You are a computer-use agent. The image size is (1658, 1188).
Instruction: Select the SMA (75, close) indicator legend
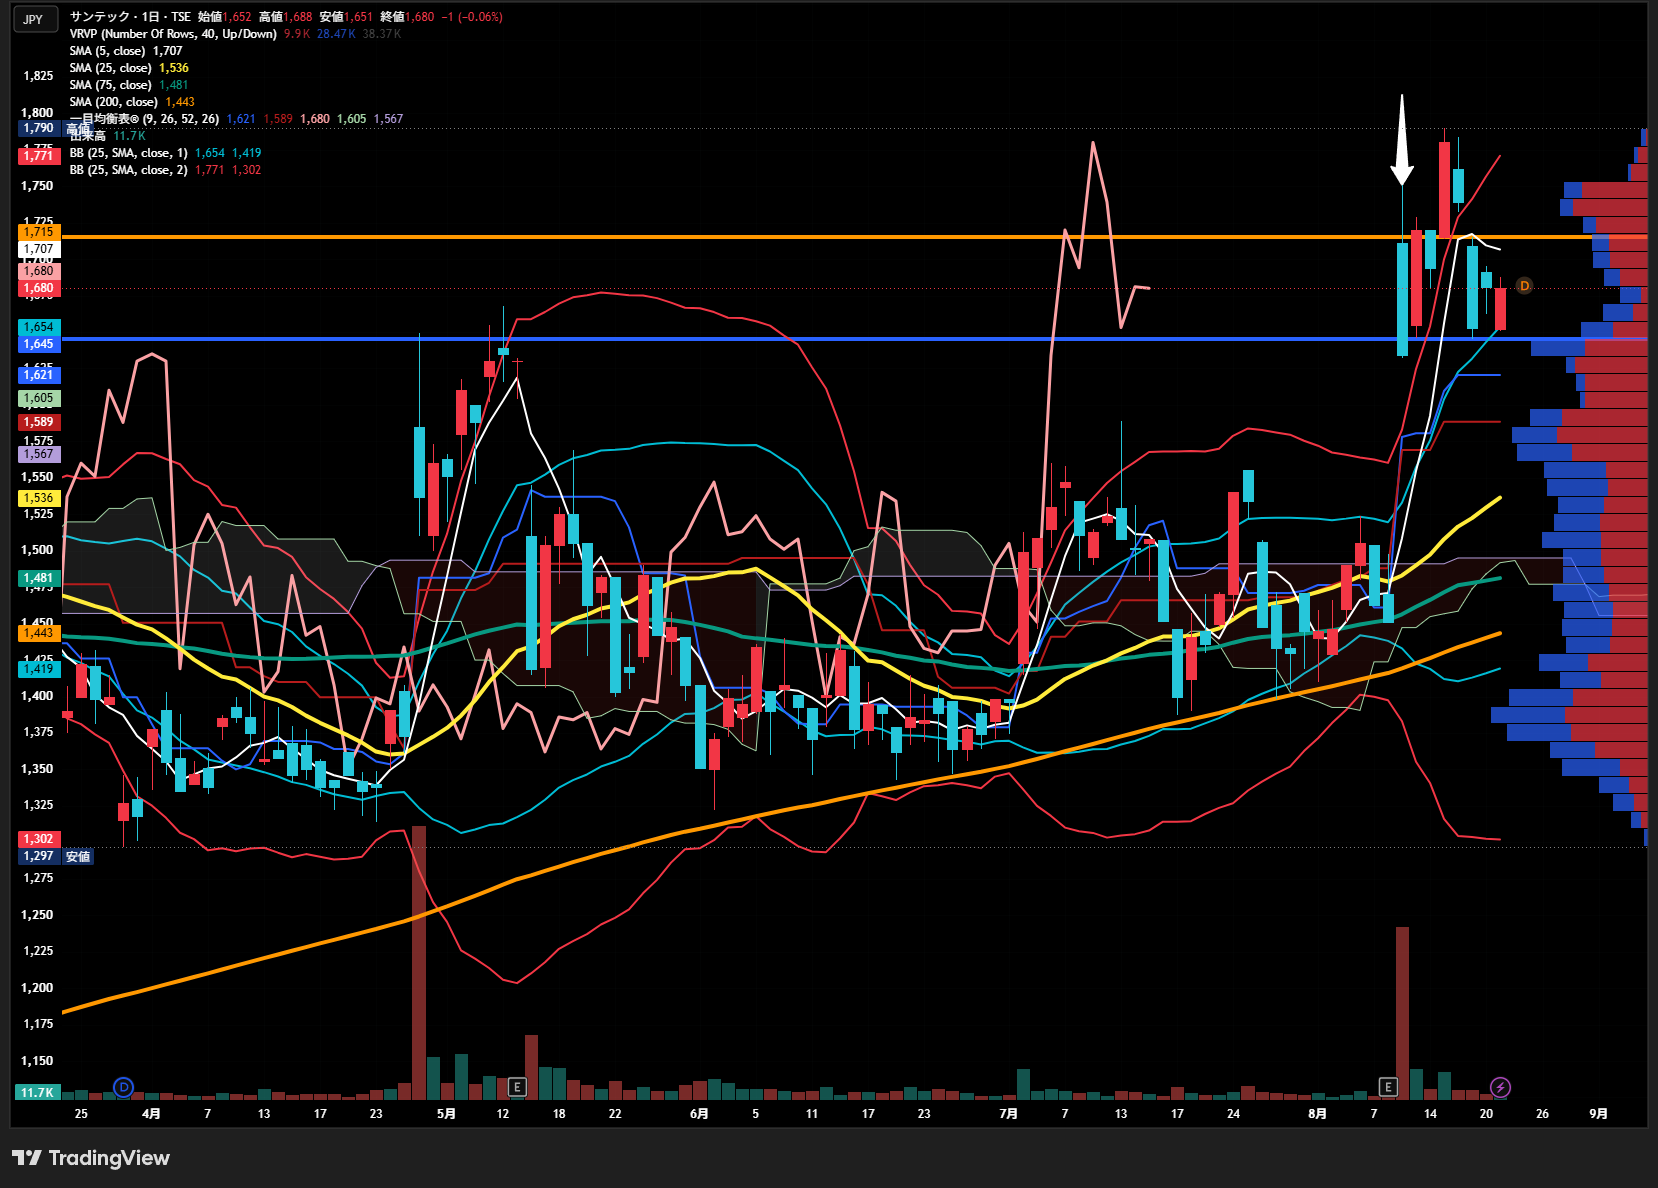[x=110, y=85]
